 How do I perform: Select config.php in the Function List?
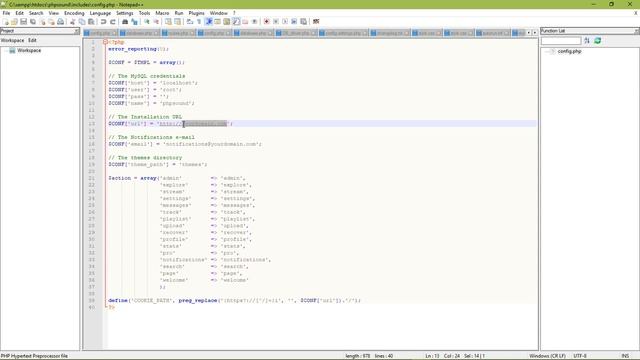point(569,51)
